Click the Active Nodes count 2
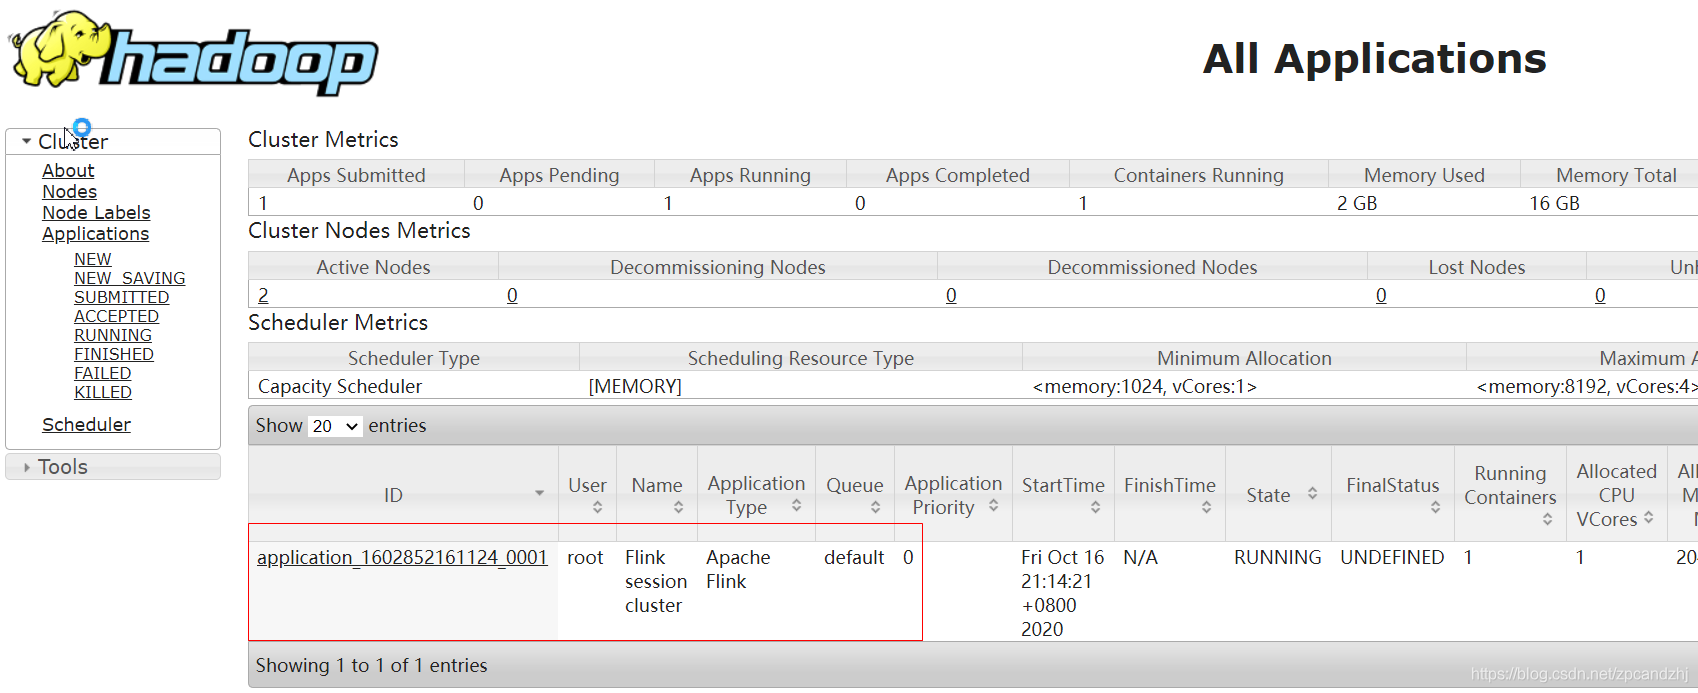The height and width of the screenshot is (693, 1698). coord(263,296)
